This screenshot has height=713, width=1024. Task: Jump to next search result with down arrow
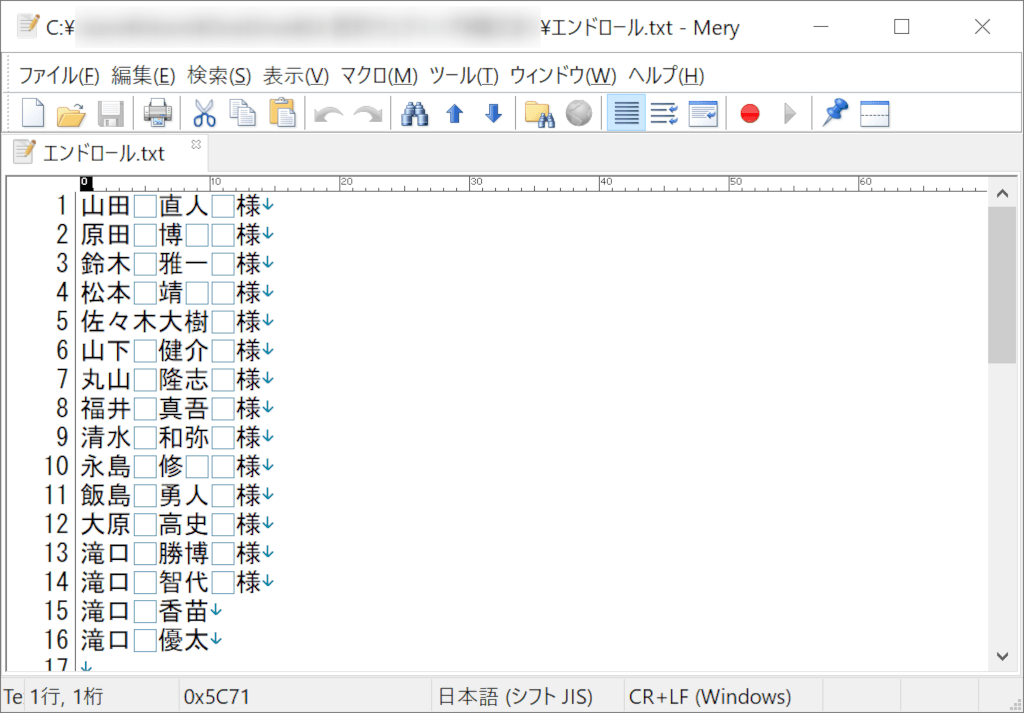click(492, 112)
